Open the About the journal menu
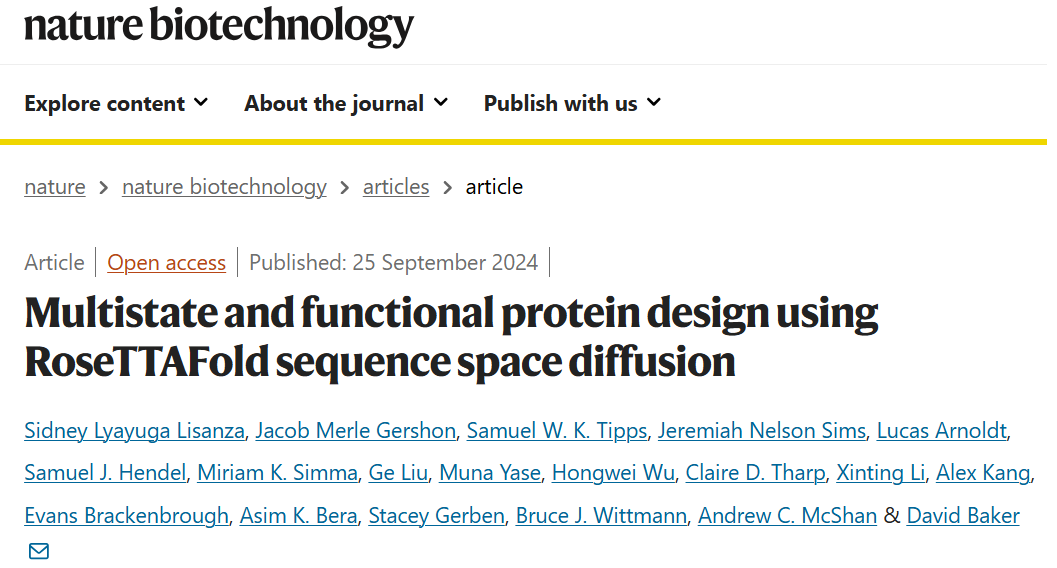1057x568 pixels. 346,103
